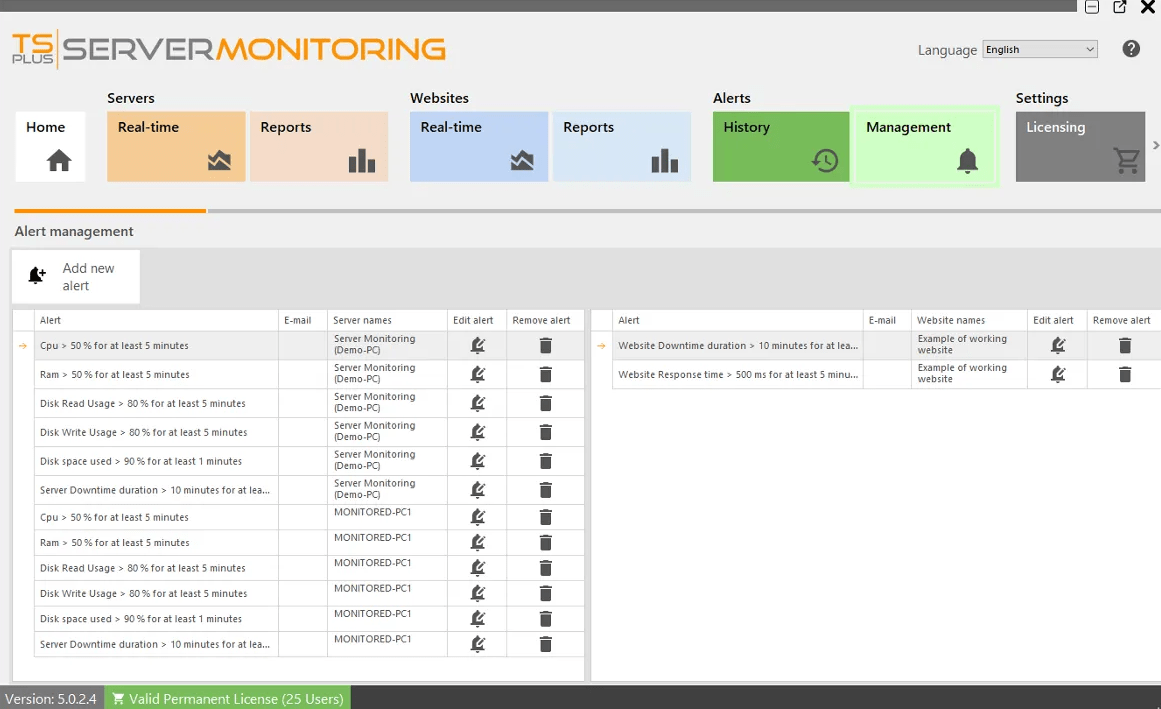Click the TSplus Server Monitoring logo
This screenshot has height=709, width=1161.
coord(229,49)
